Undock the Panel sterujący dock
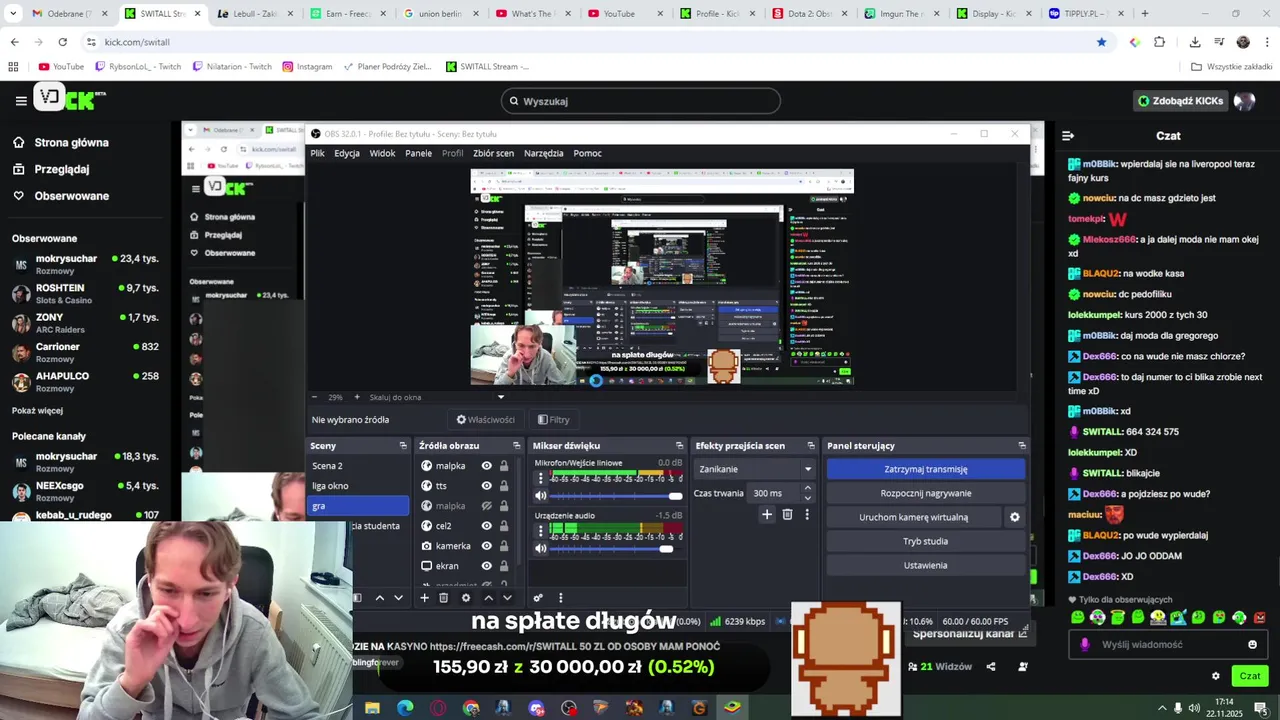 pyautogui.click(x=1022, y=446)
